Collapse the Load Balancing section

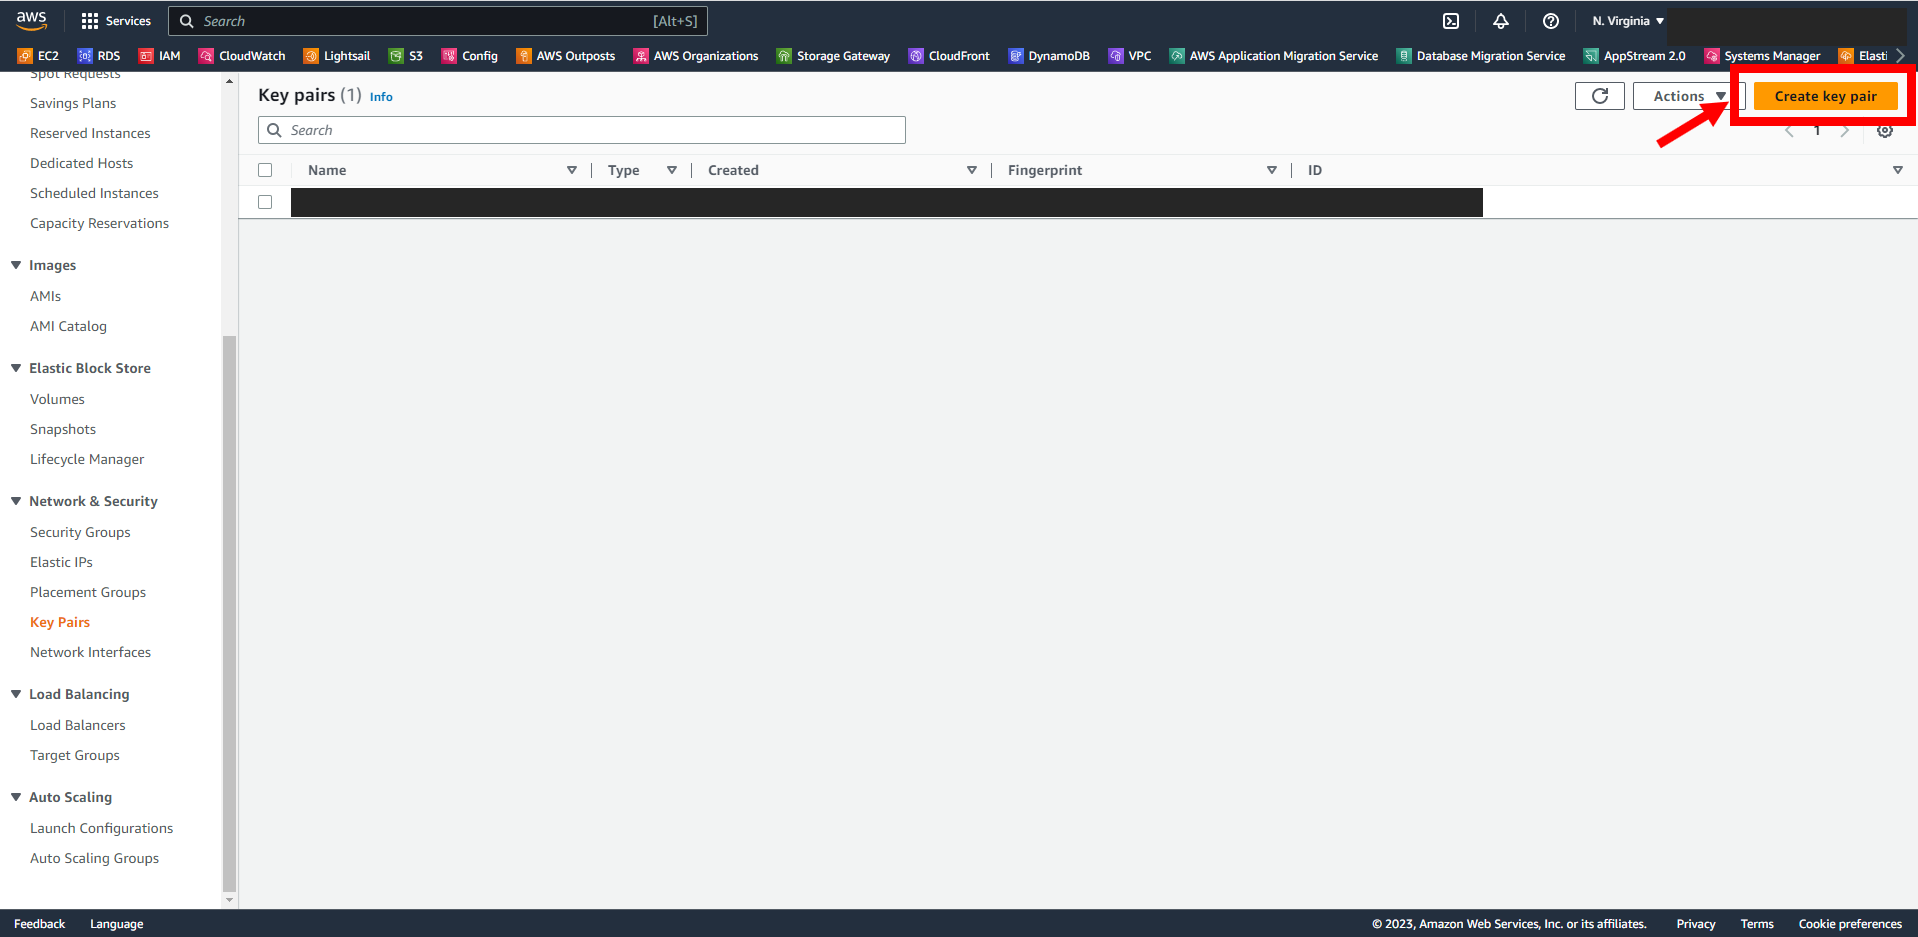click(16, 694)
